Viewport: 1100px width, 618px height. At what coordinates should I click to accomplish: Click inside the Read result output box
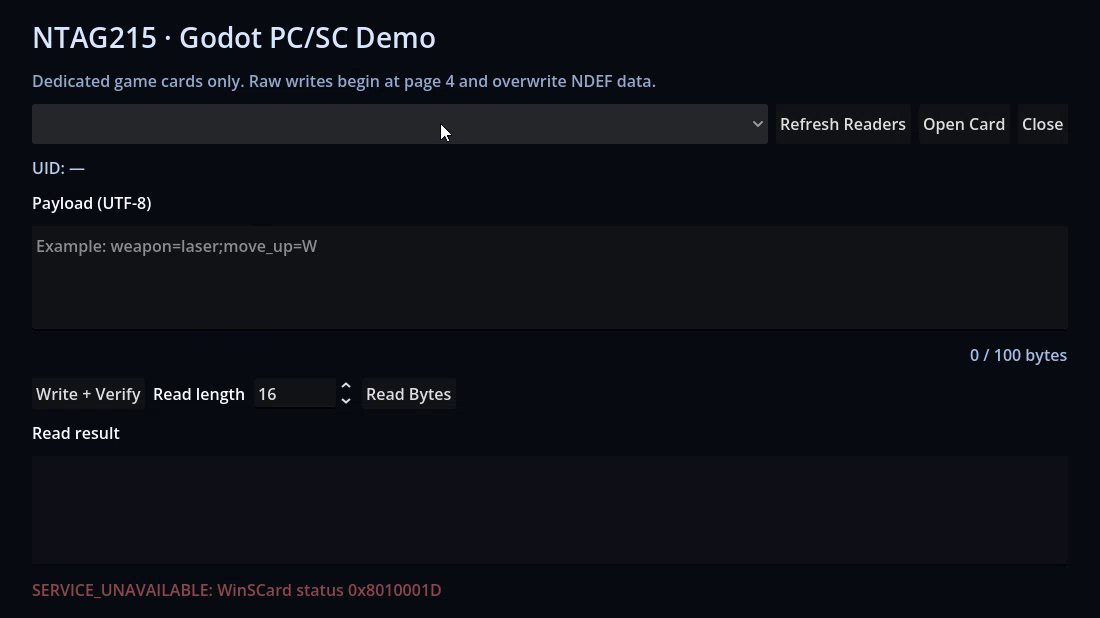550,510
